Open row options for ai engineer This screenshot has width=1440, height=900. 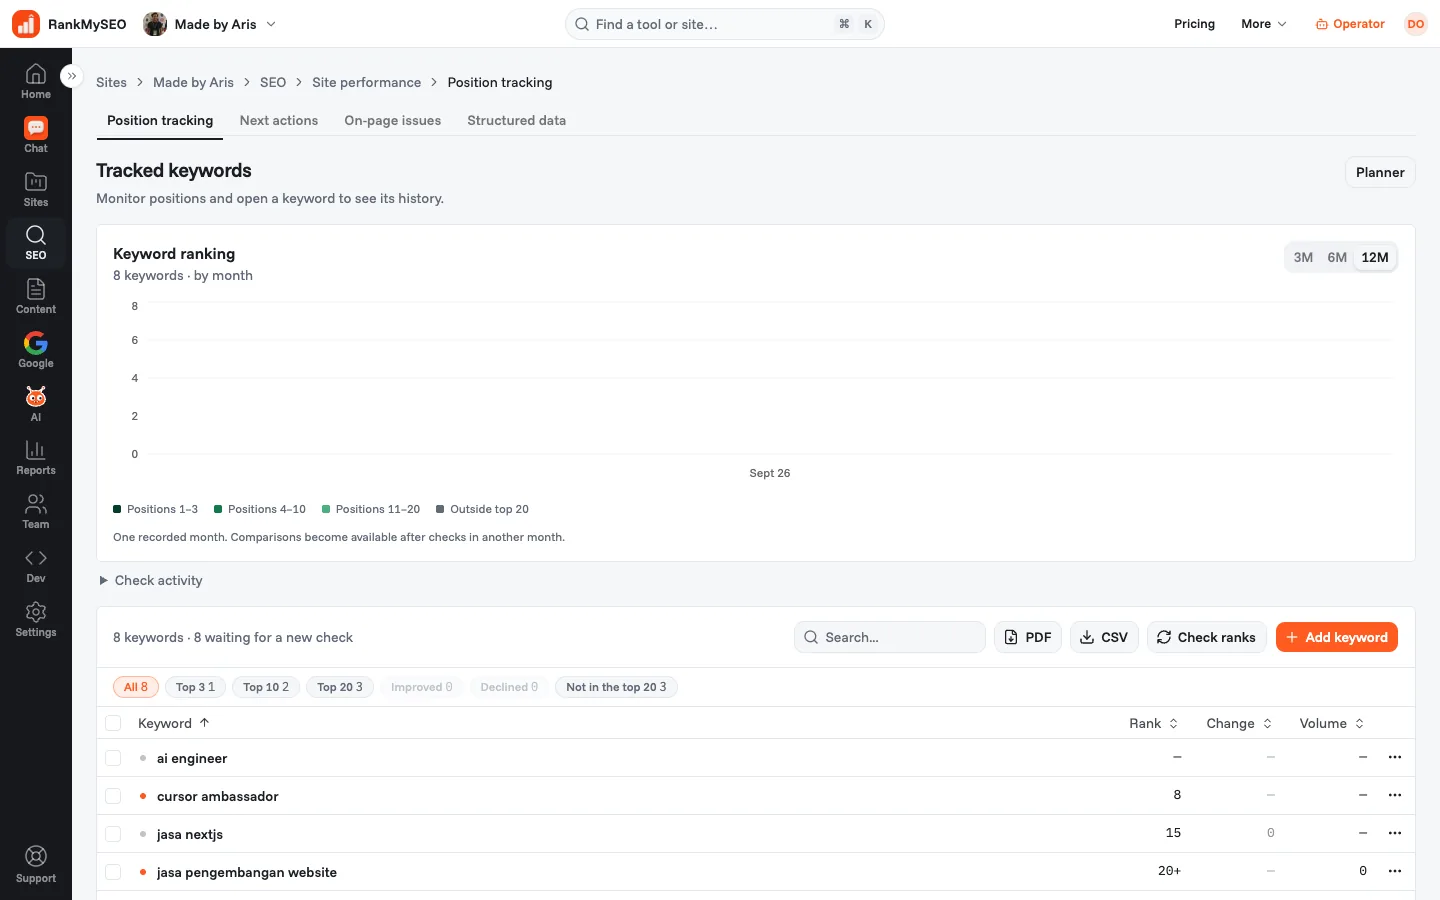pos(1395,758)
